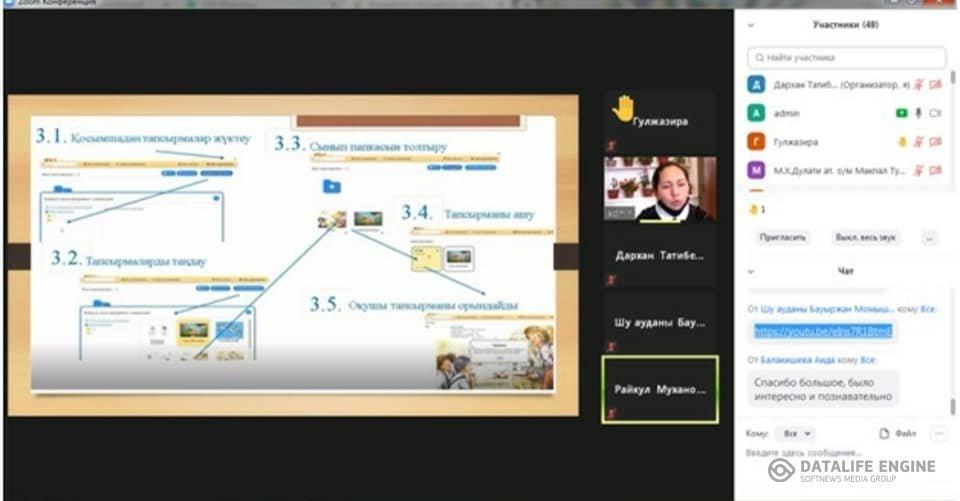Image resolution: width=960 pixels, height=501 pixels.
Task: Toggle the organizer Дархан's crossed-out camera icon
Action: click(x=936, y=86)
